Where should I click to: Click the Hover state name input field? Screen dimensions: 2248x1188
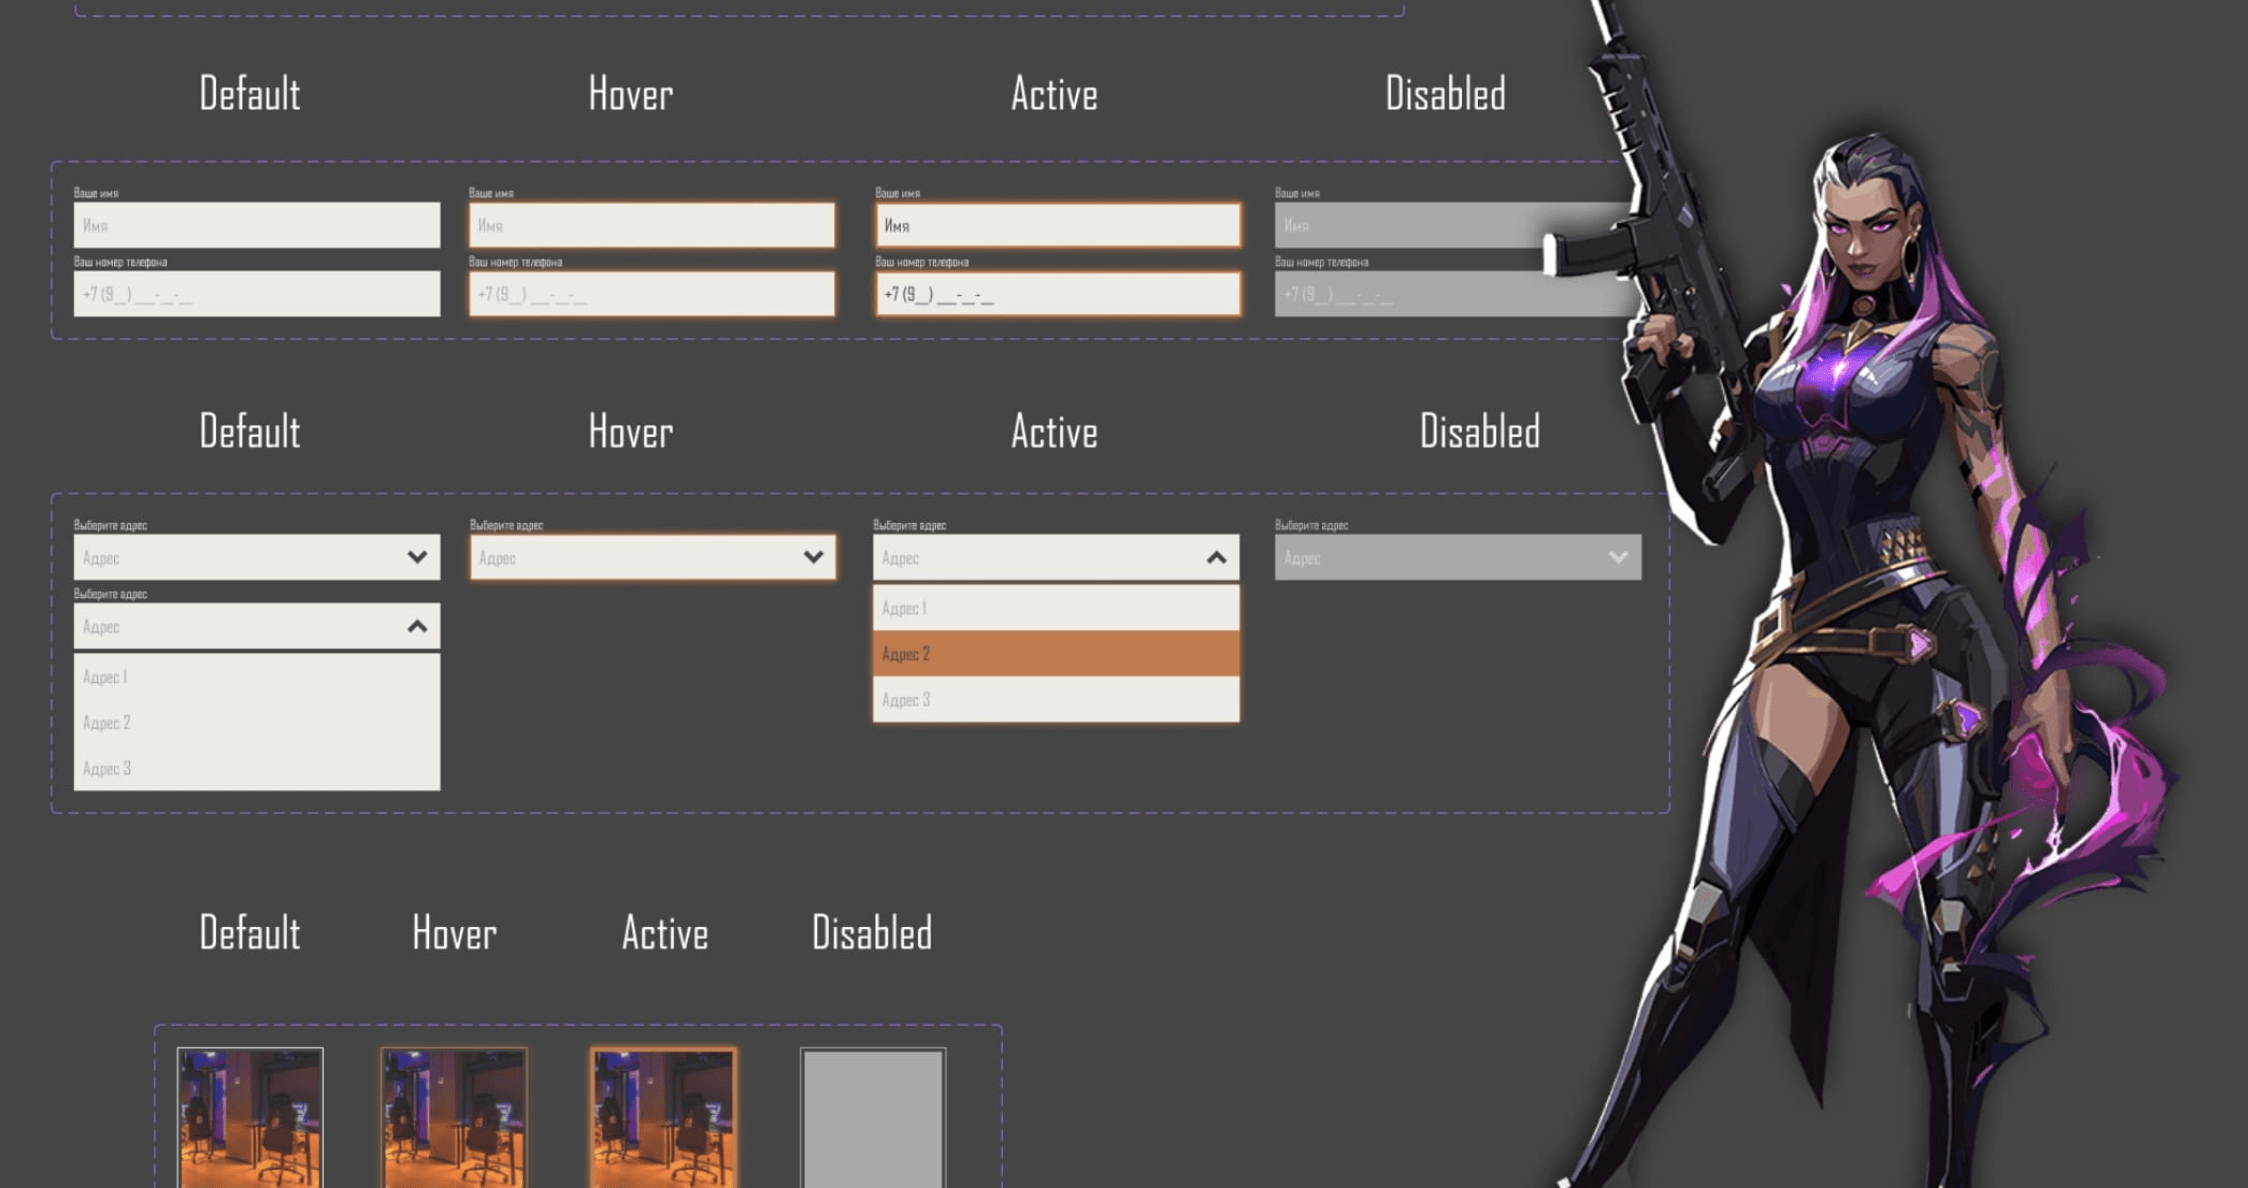pyautogui.click(x=651, y=226)
